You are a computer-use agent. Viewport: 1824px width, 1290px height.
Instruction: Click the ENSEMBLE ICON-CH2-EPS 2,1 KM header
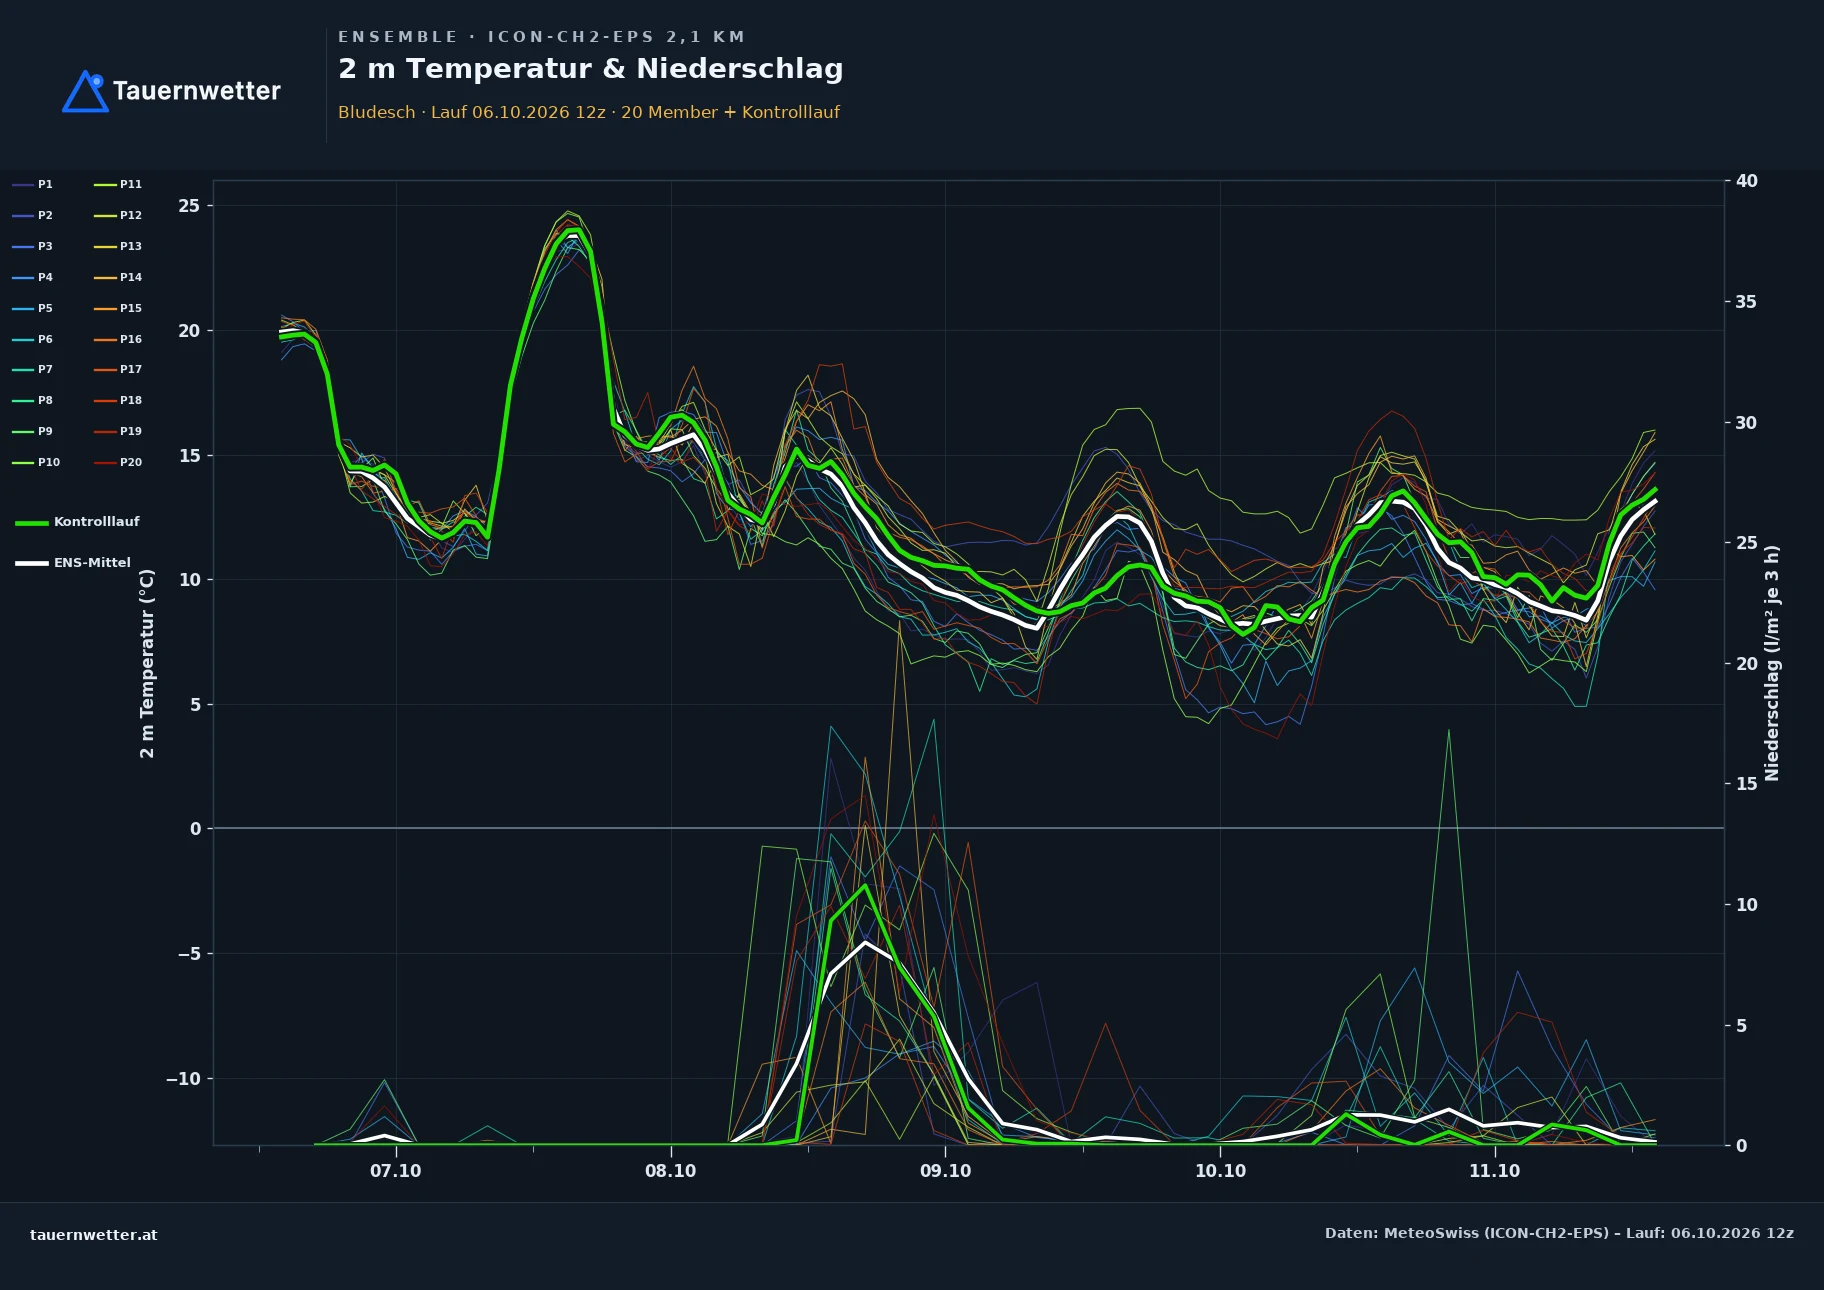(x=541, y=37)
